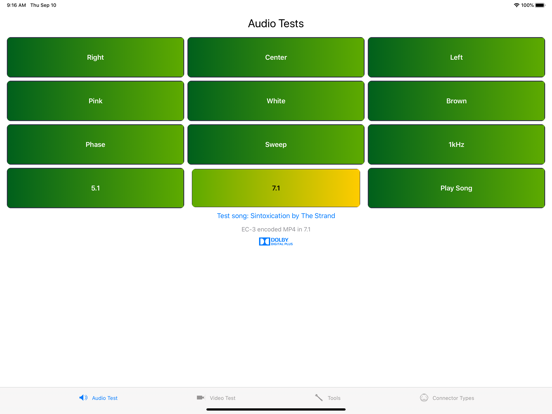This screenshot has height=414, width=552.
Task: Click the Wi-Fi status icon
Action: point(516,5)
